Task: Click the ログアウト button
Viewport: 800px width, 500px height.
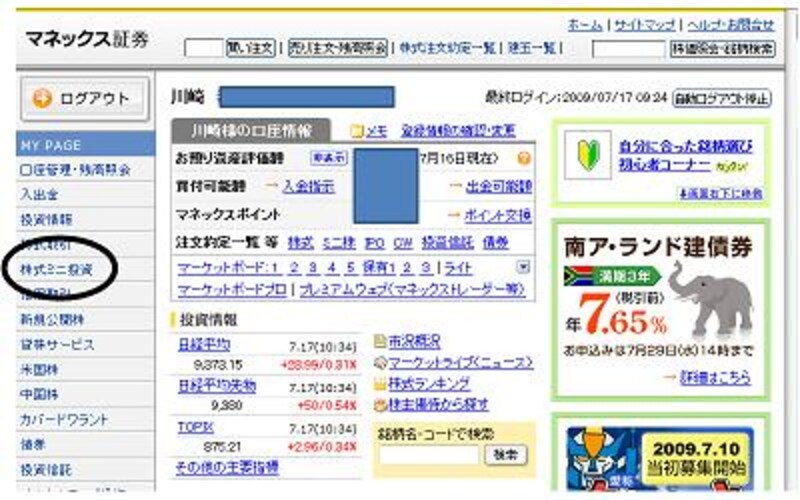Action: click(x=85, y=98)
